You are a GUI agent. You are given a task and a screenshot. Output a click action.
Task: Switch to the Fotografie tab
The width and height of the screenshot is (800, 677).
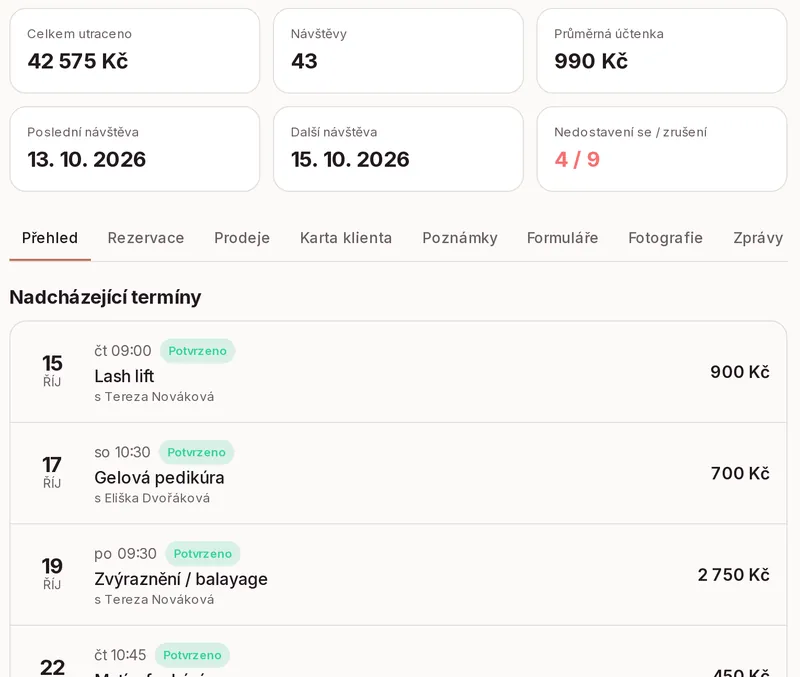pos(665,238)
